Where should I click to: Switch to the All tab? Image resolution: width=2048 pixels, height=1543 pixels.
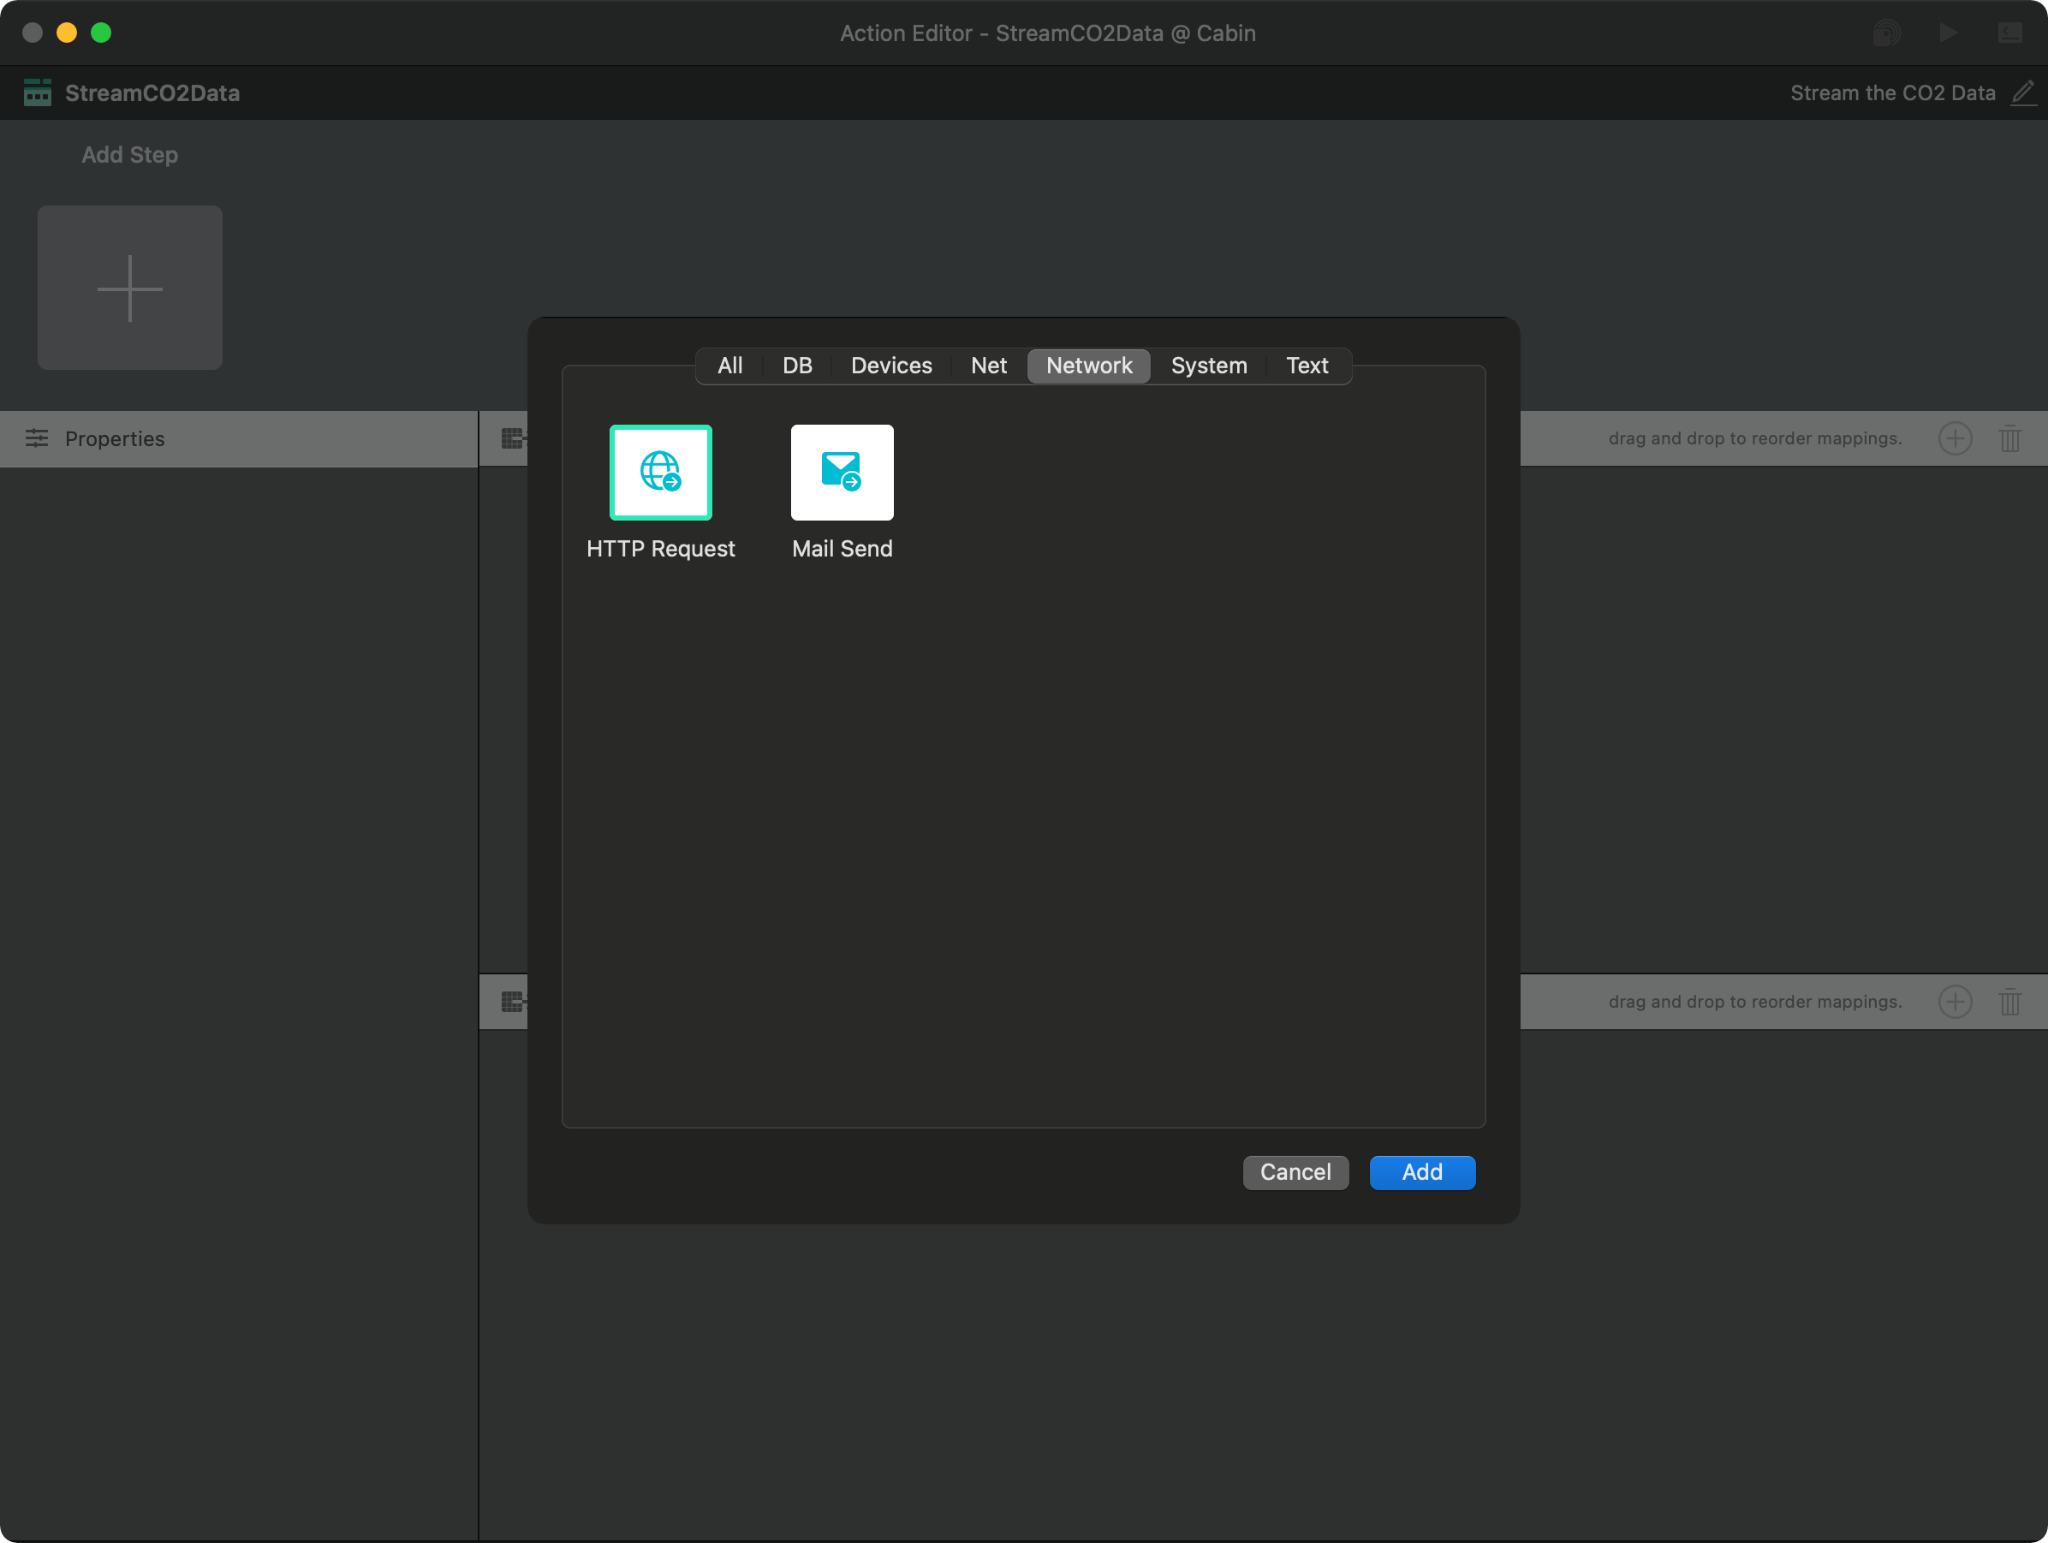coord(729,365)
